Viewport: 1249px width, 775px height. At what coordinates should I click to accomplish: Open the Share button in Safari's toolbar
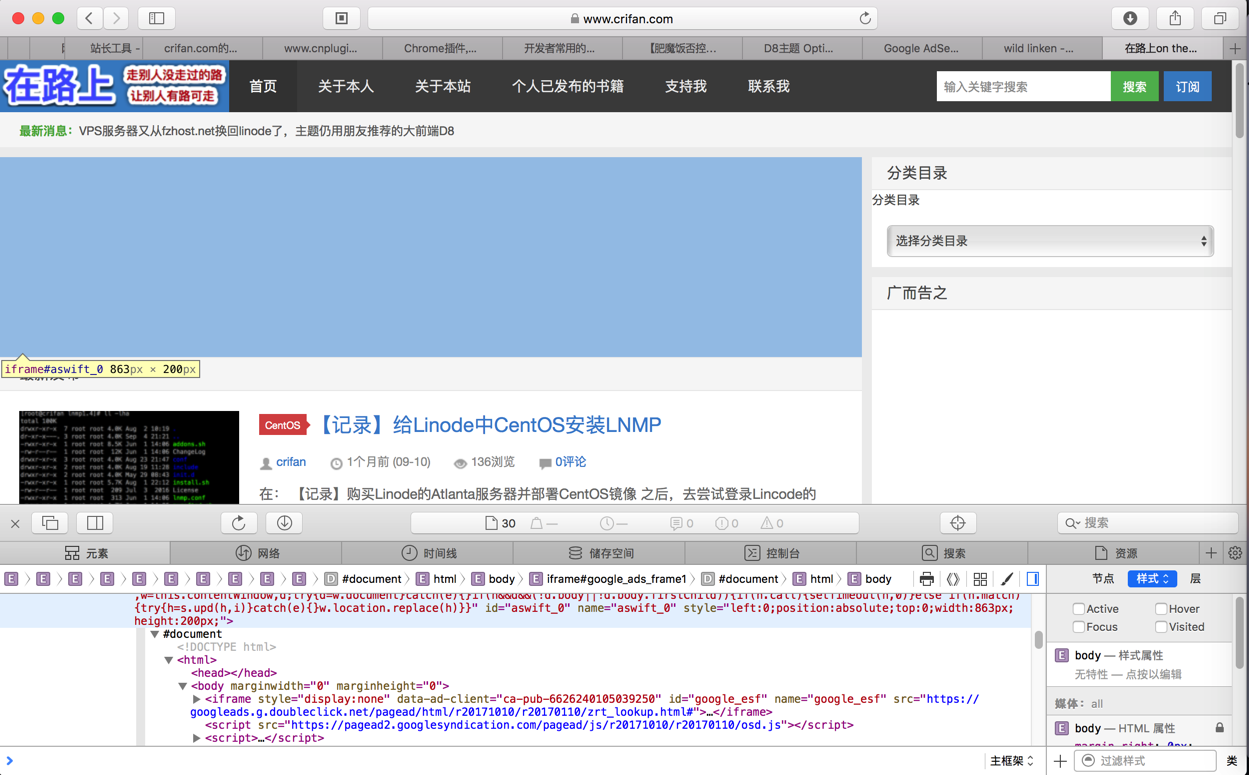pyautogui.click(x=1175, y=18)
